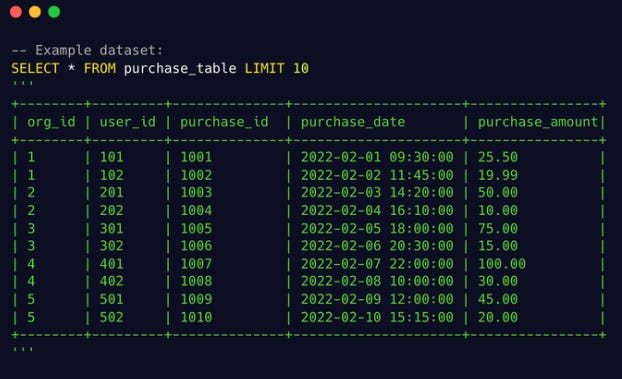Screen dimensions: 622x379
Task: Click date 2022-02-06 20:30:00
Action: [377, 246]
